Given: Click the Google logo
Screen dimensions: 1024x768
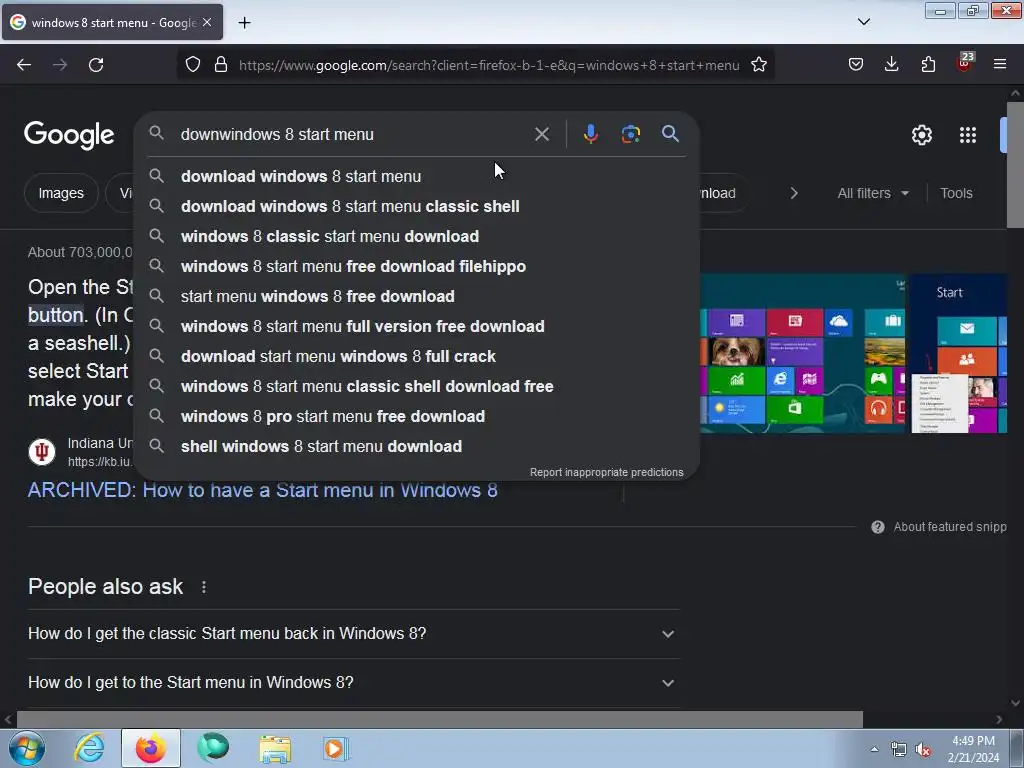Looking at the screenshot, I should tap(69, 135).
